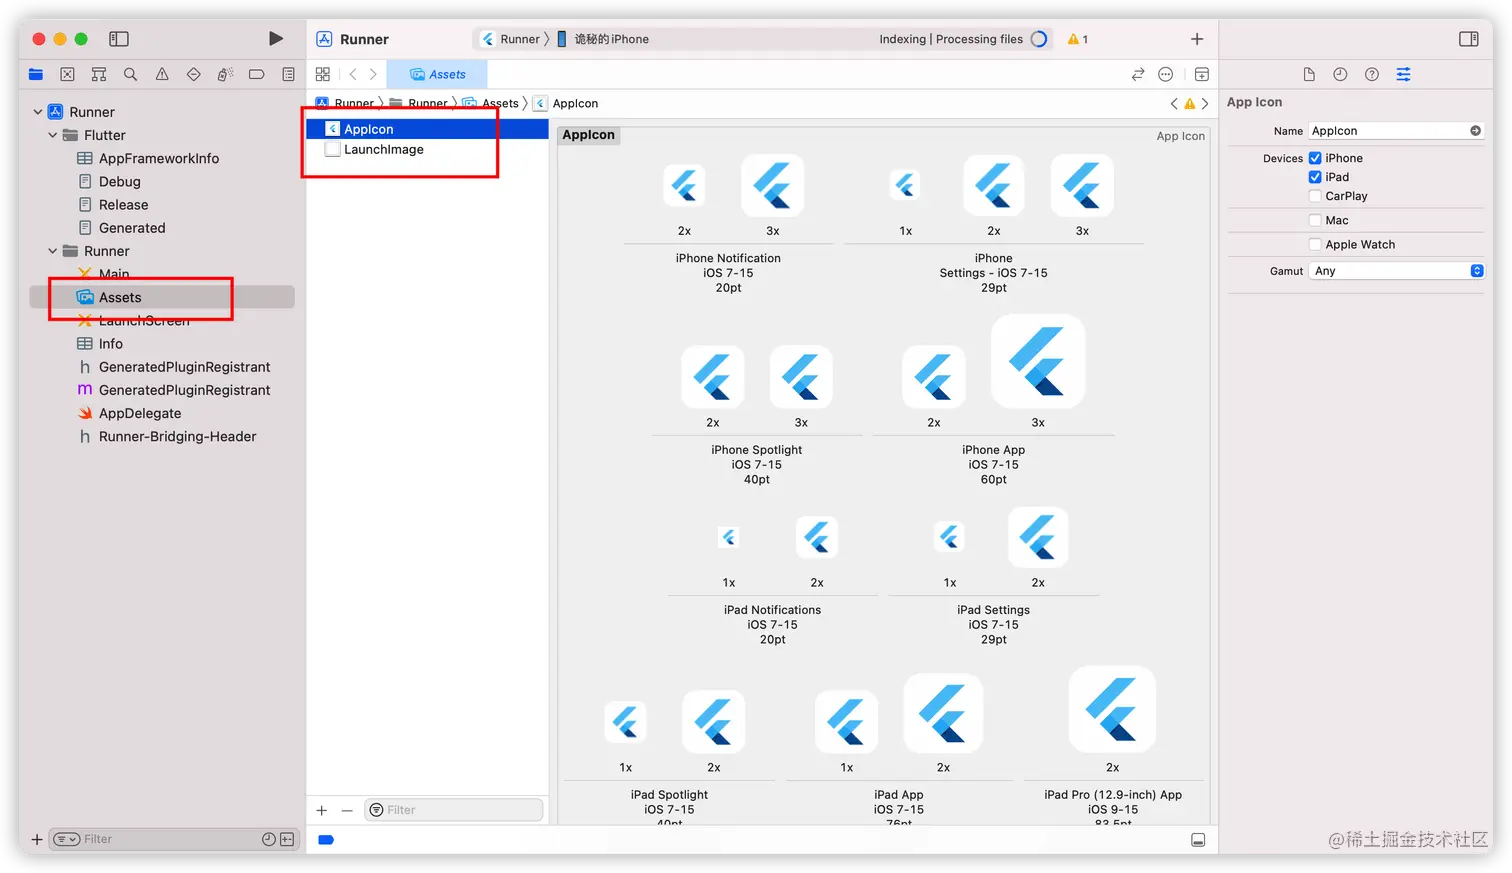Open the Issue navigator warning icon
The width and height of the screenshot is (1512, 873).
(x=162, y=74)
